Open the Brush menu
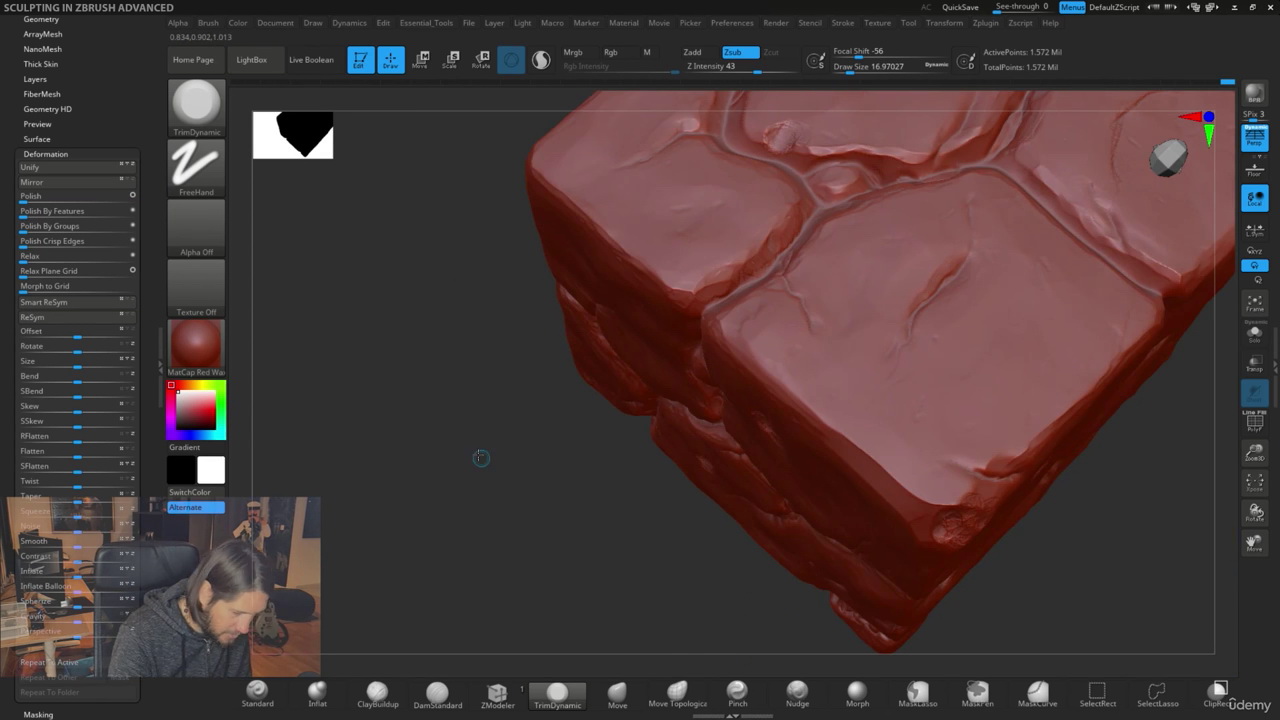Viewport: 1280px width, 720px height. tap(208, 22)
